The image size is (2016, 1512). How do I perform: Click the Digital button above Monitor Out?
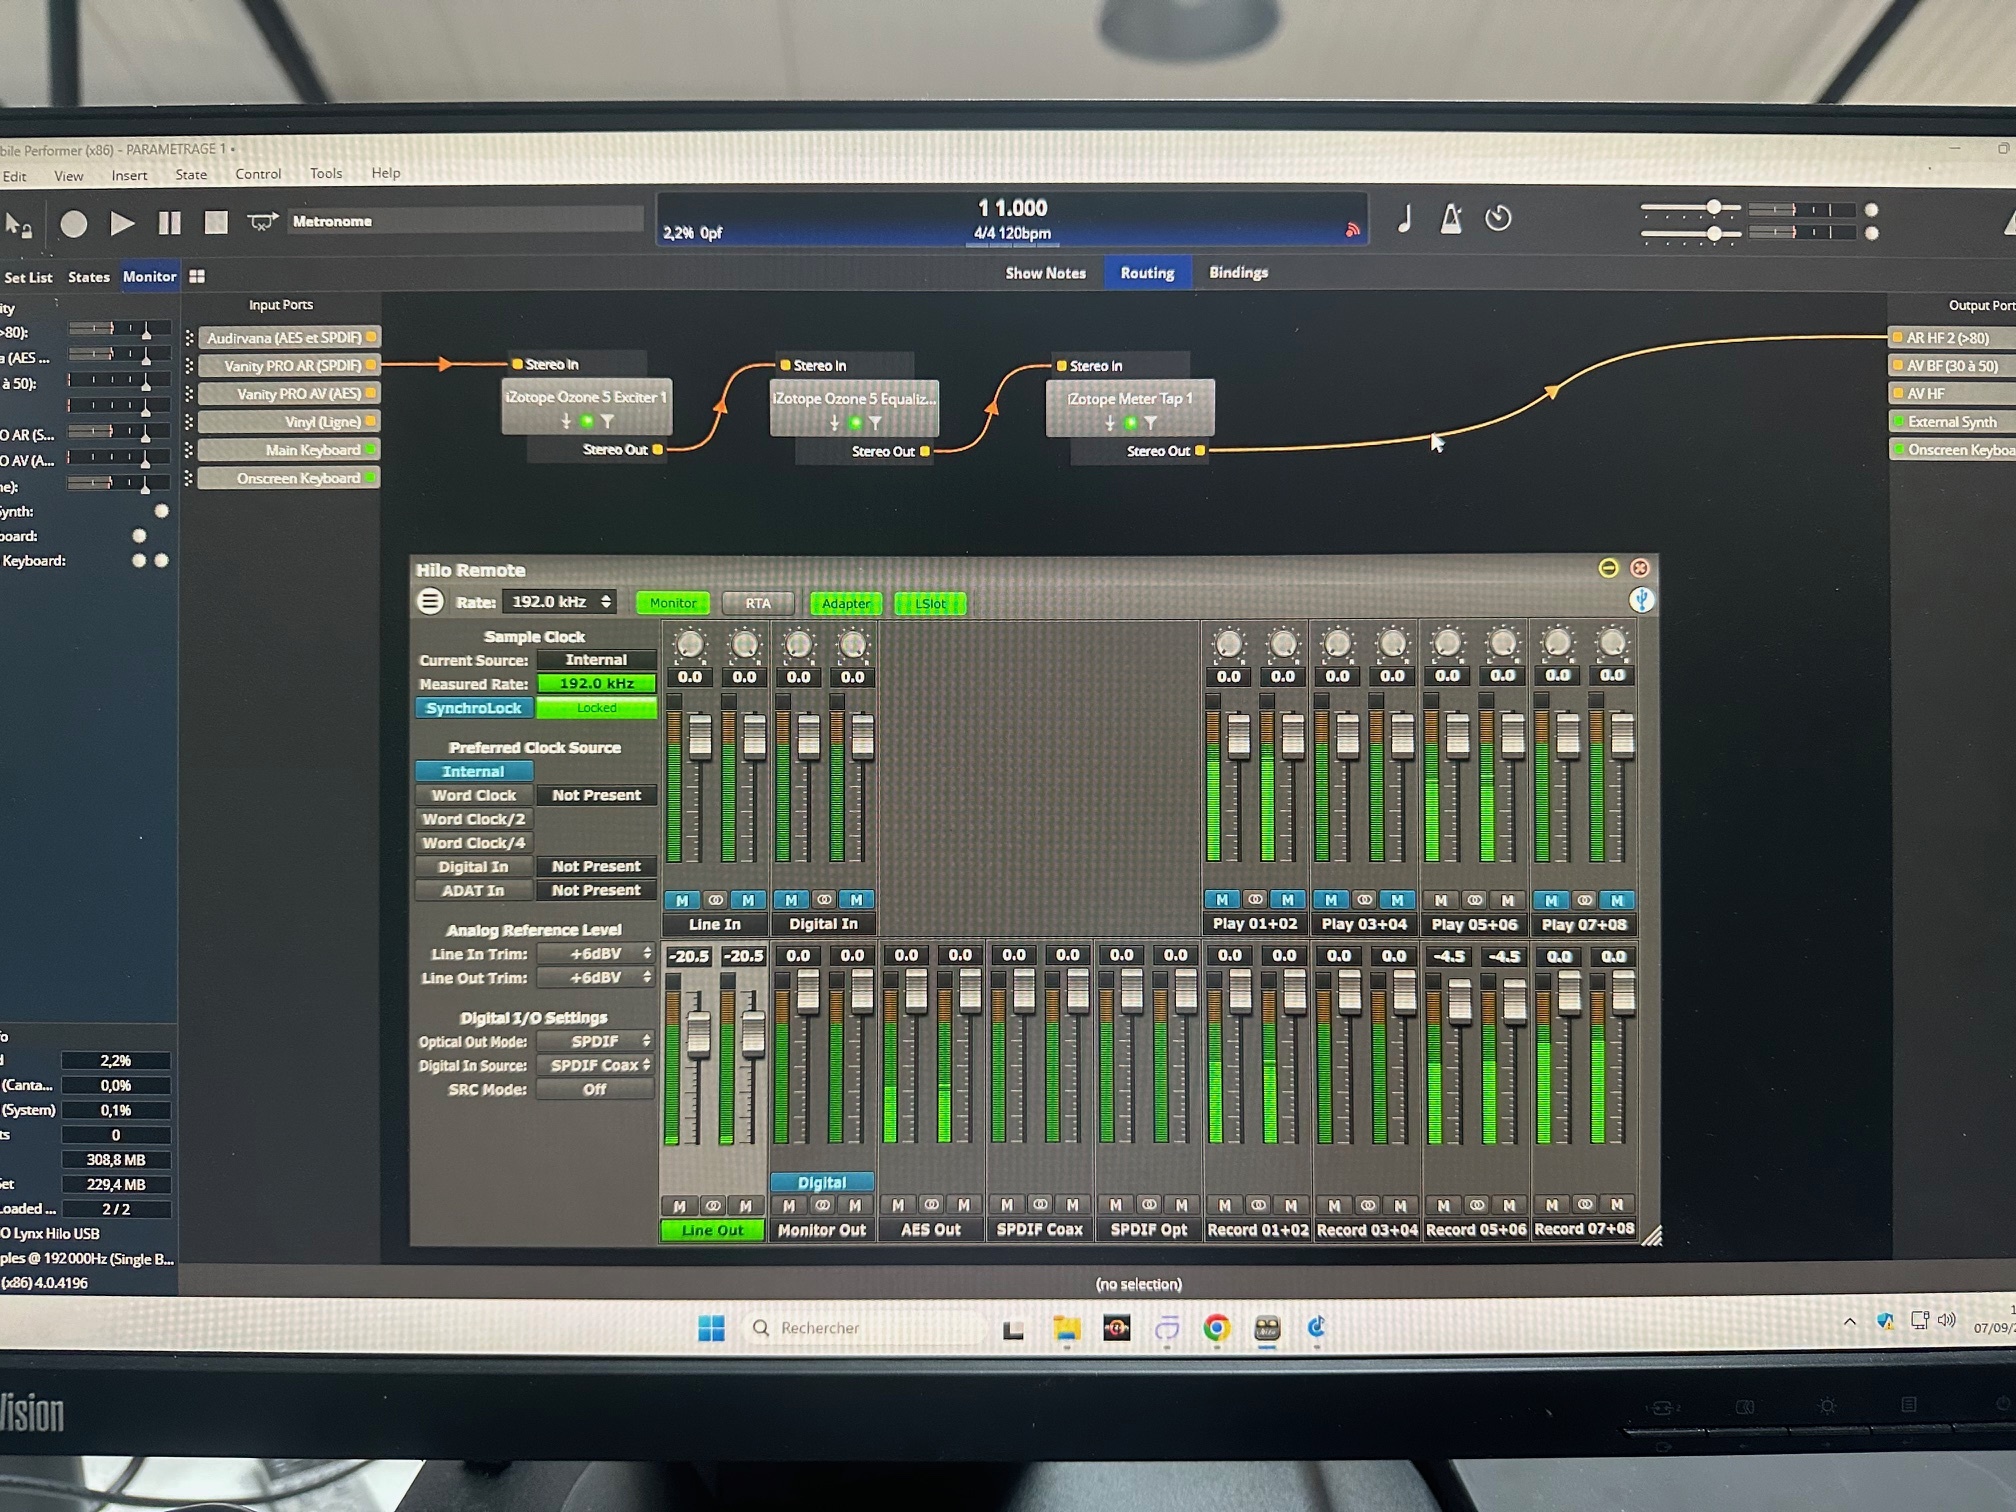coord(822,1182)
